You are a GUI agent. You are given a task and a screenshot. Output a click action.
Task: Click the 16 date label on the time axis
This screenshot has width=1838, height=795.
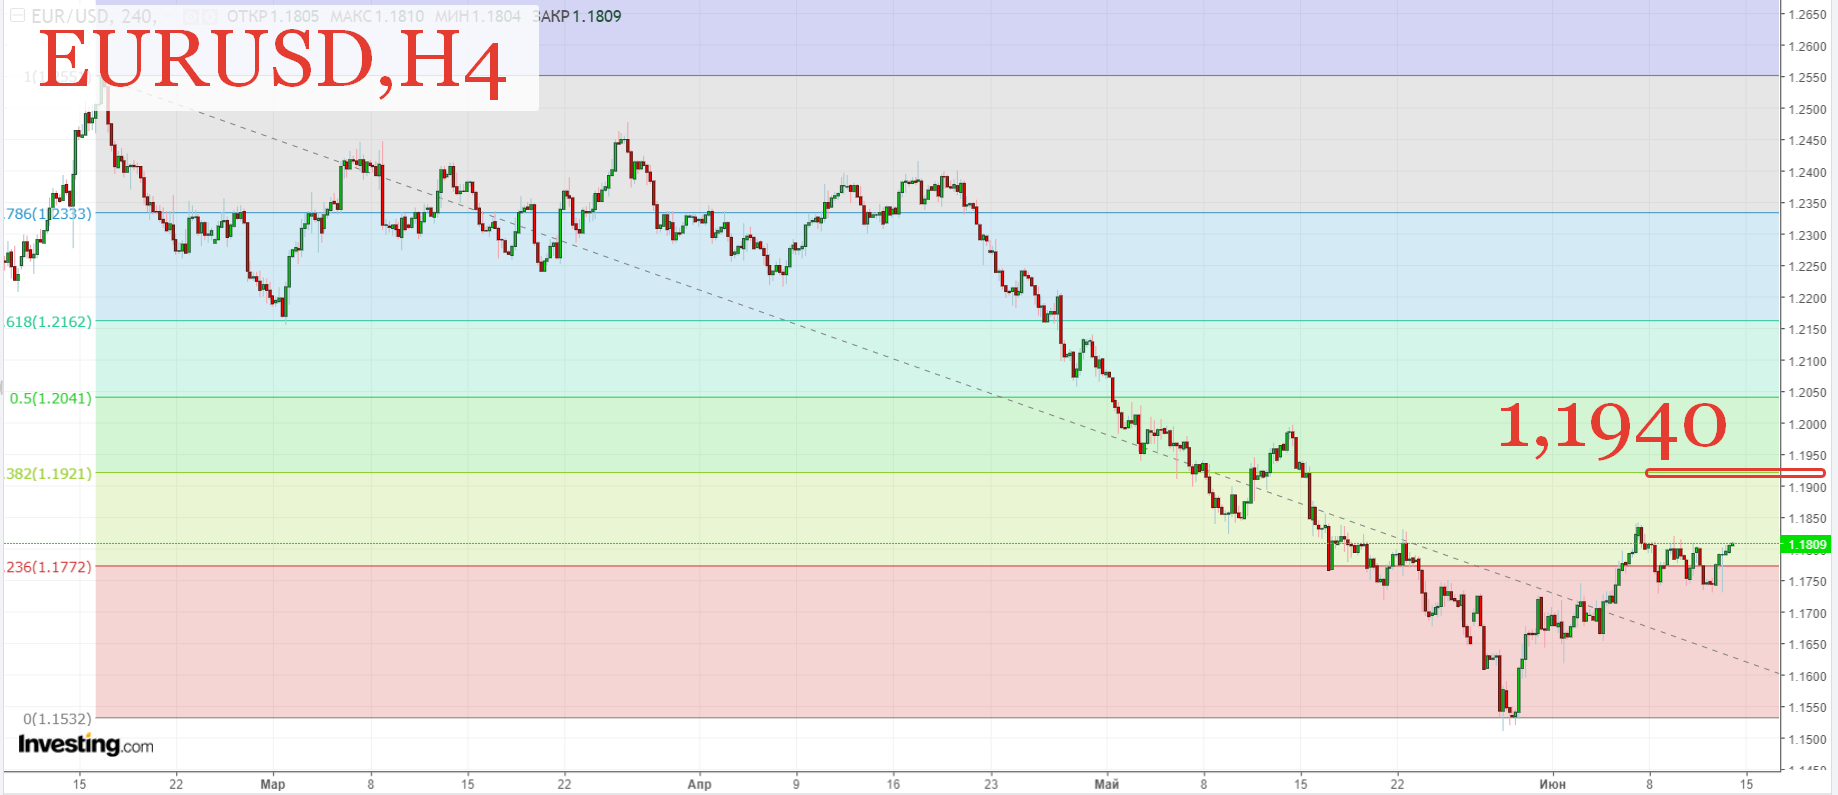(x=893, y=784)
